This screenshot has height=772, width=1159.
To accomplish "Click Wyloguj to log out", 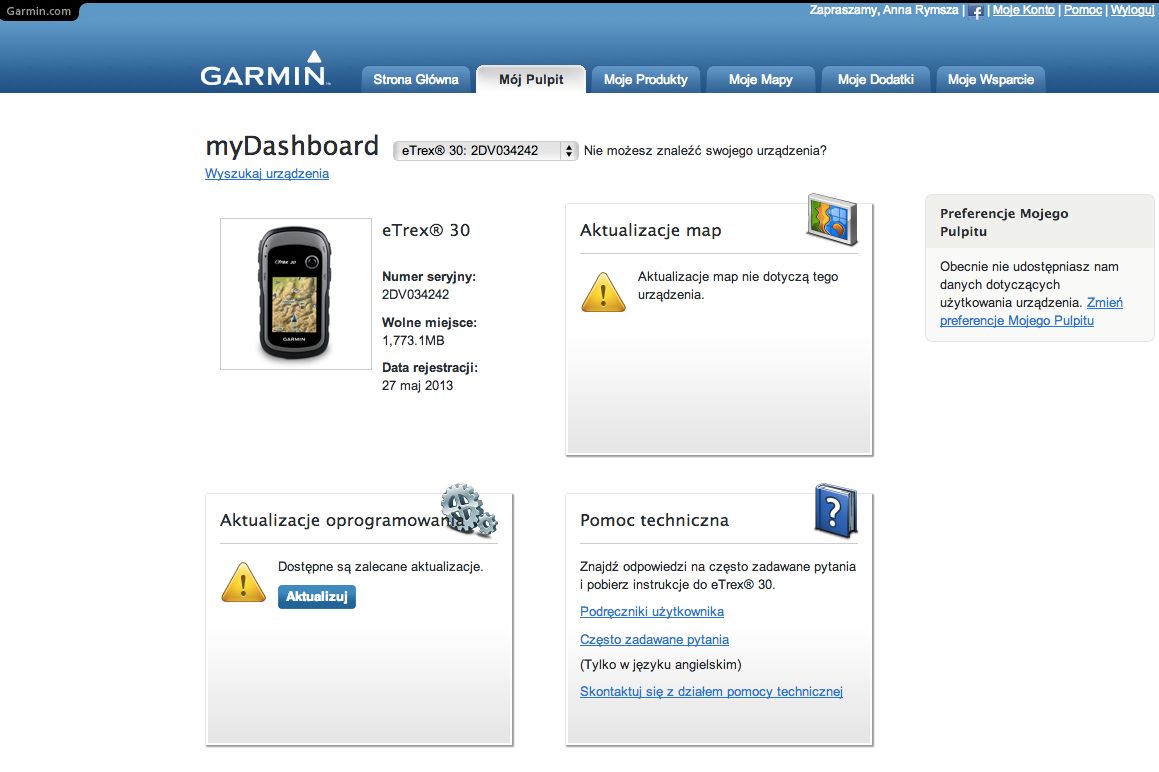I will coord(1132,10).
